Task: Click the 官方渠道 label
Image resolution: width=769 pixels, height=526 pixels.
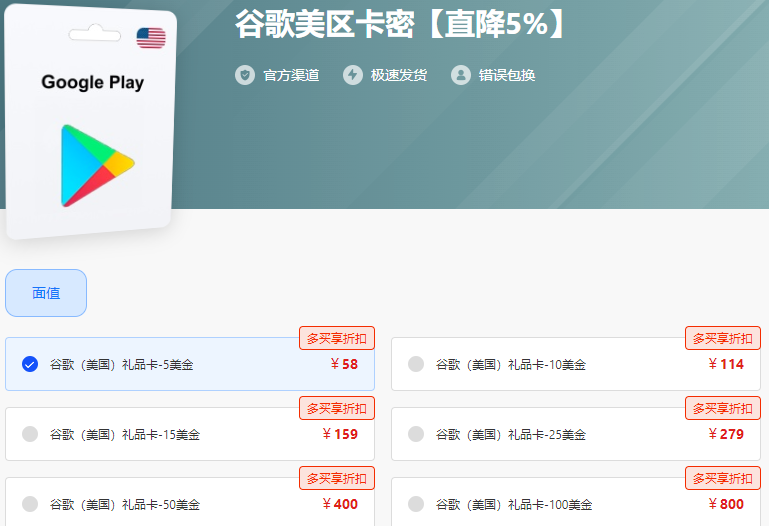Action: coord(291,75)
